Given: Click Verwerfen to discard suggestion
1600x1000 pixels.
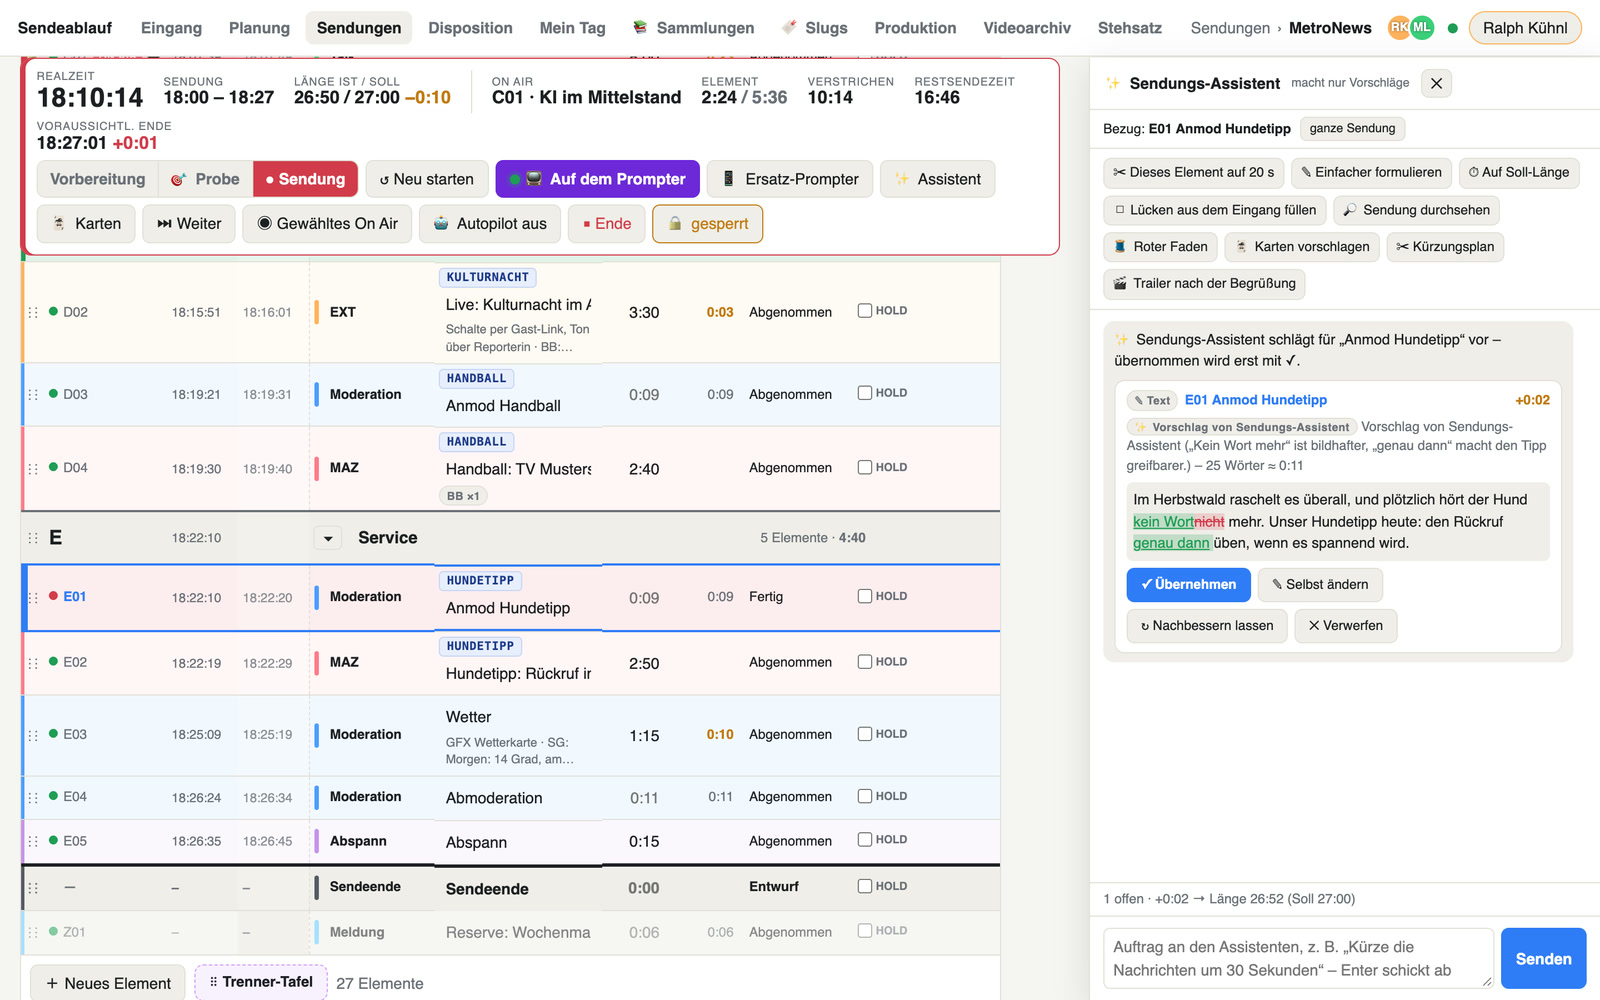Looking at the screenshot, I should [x=1346, y=626].
